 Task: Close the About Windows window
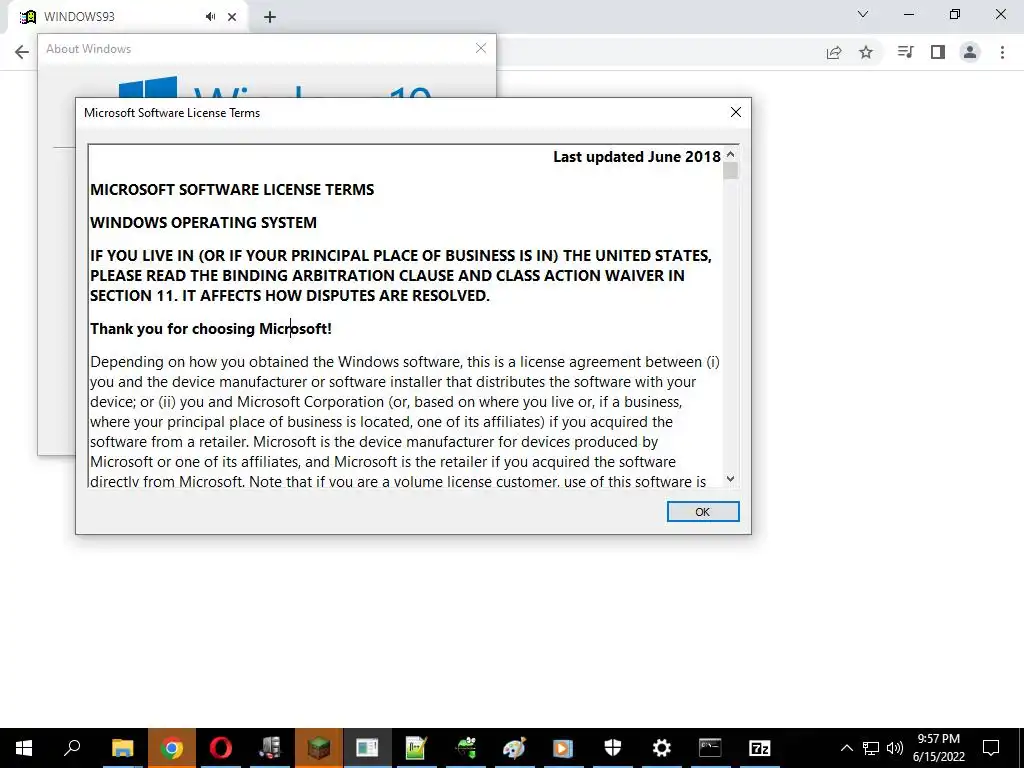click(481, 48)
